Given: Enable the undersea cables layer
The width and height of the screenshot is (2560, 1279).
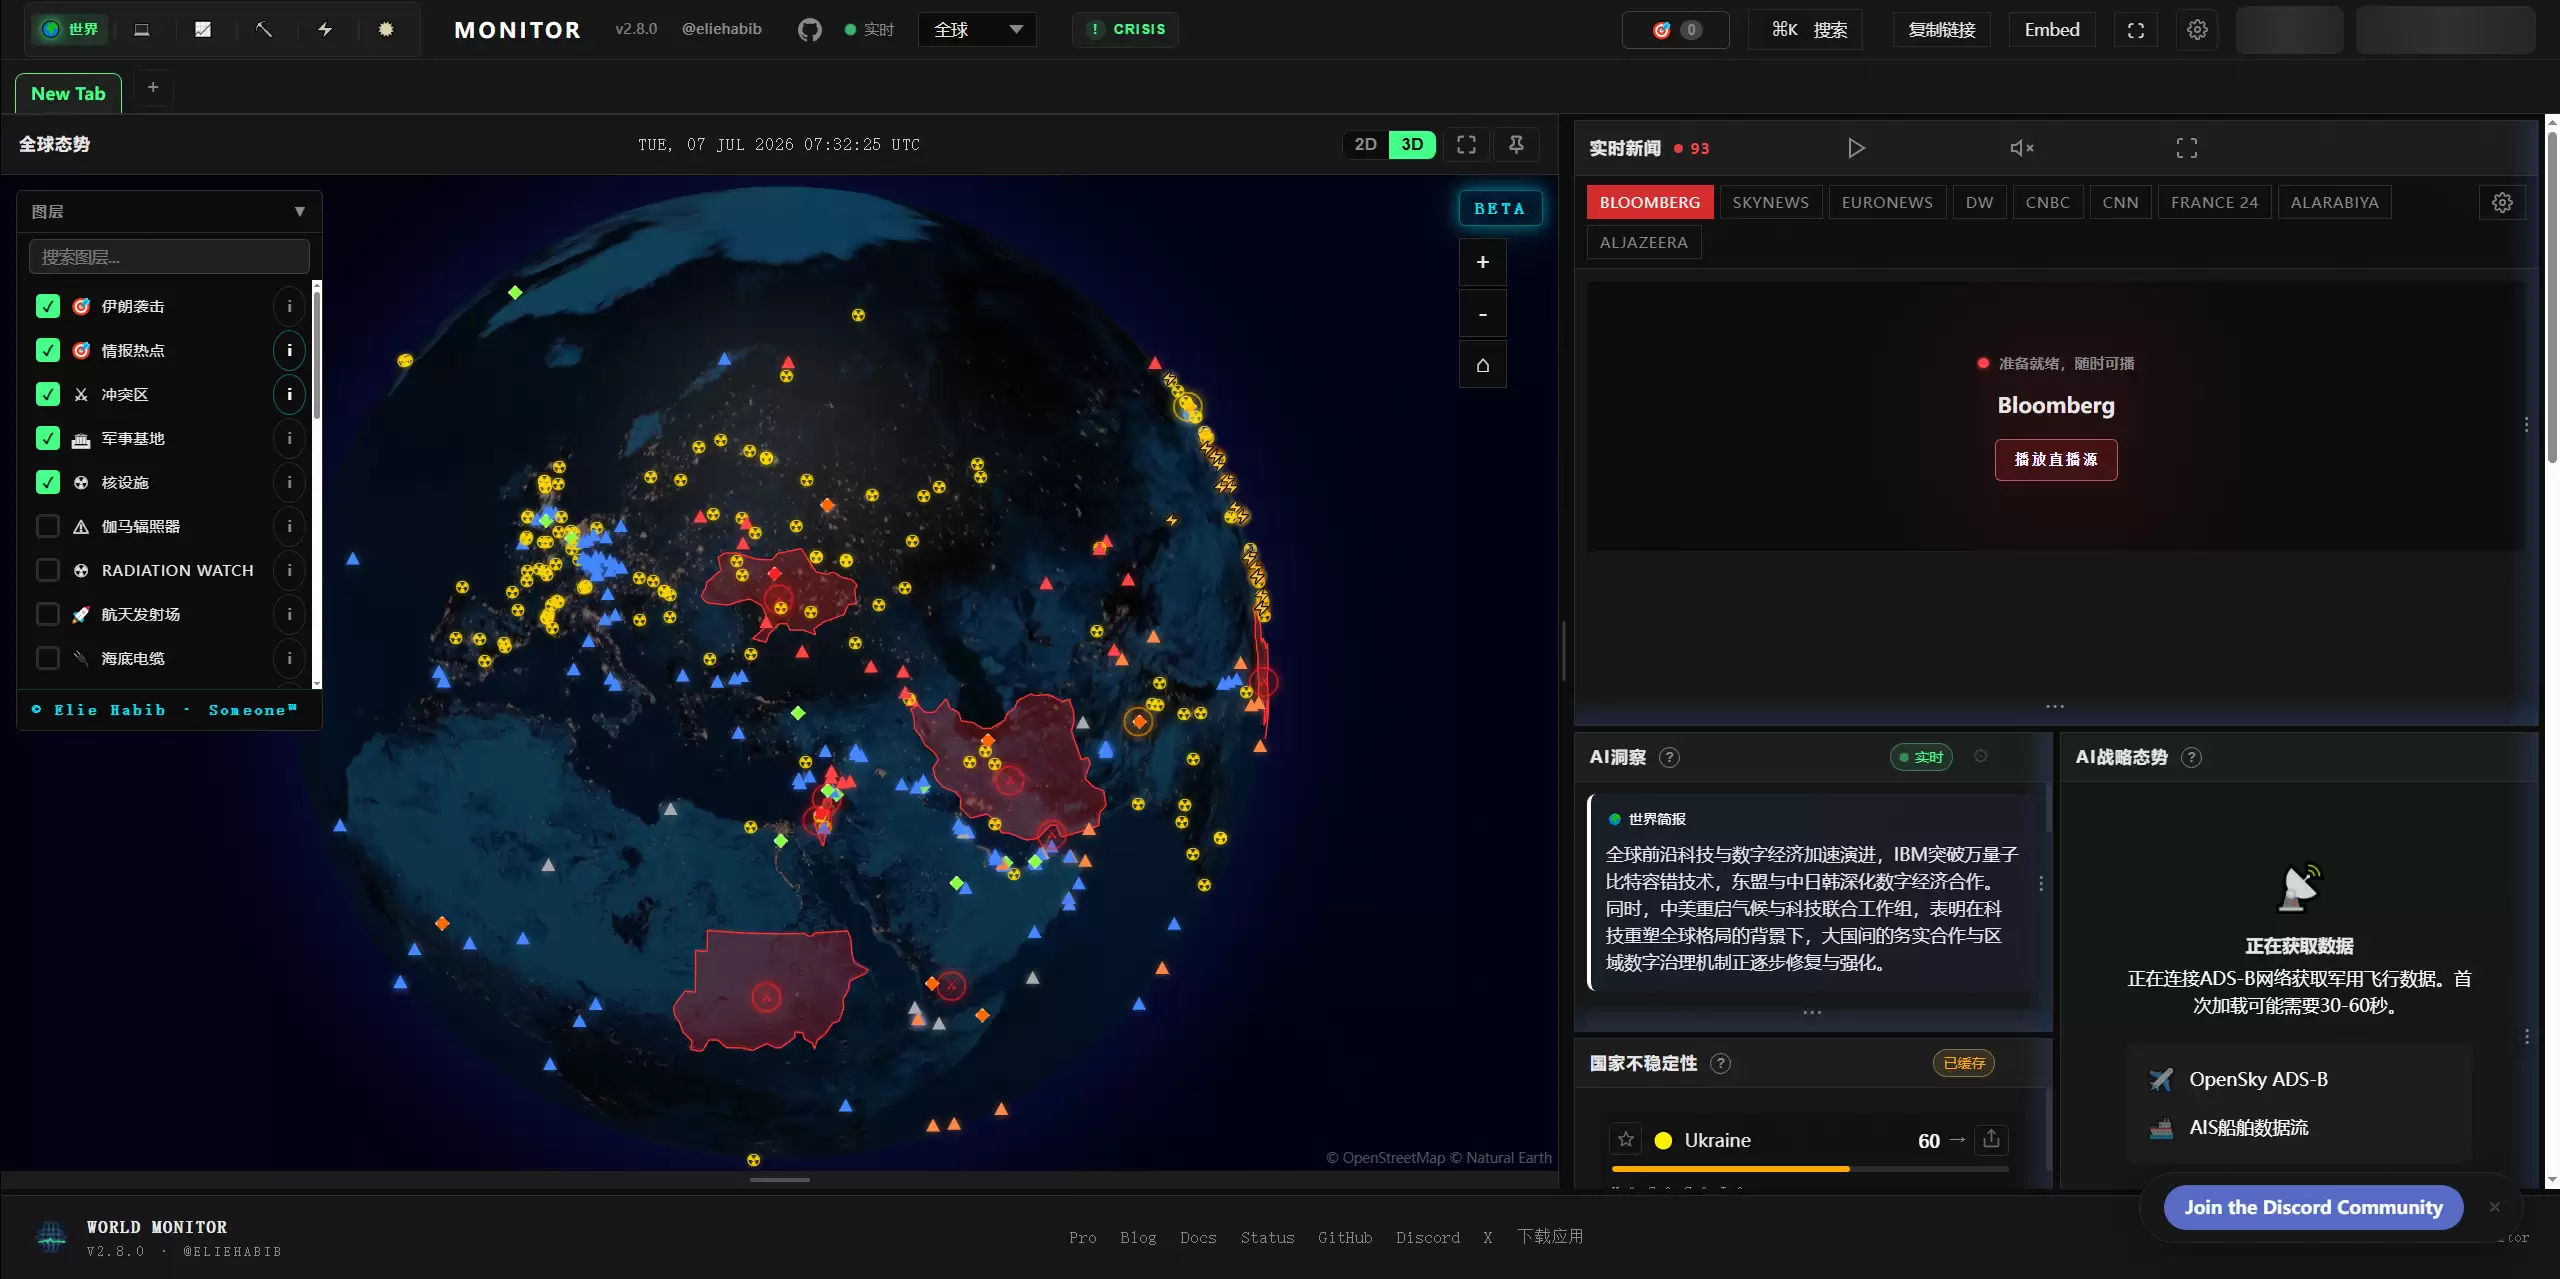Looking at the screenshot, I should 48,659.
